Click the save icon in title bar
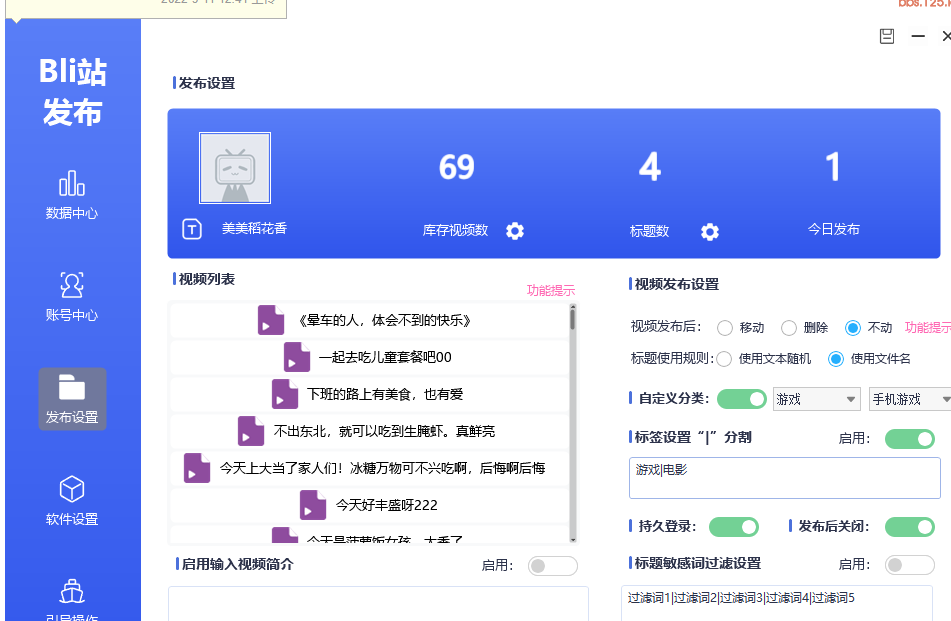Screen dimensions: 951x621 click(886, 37)
